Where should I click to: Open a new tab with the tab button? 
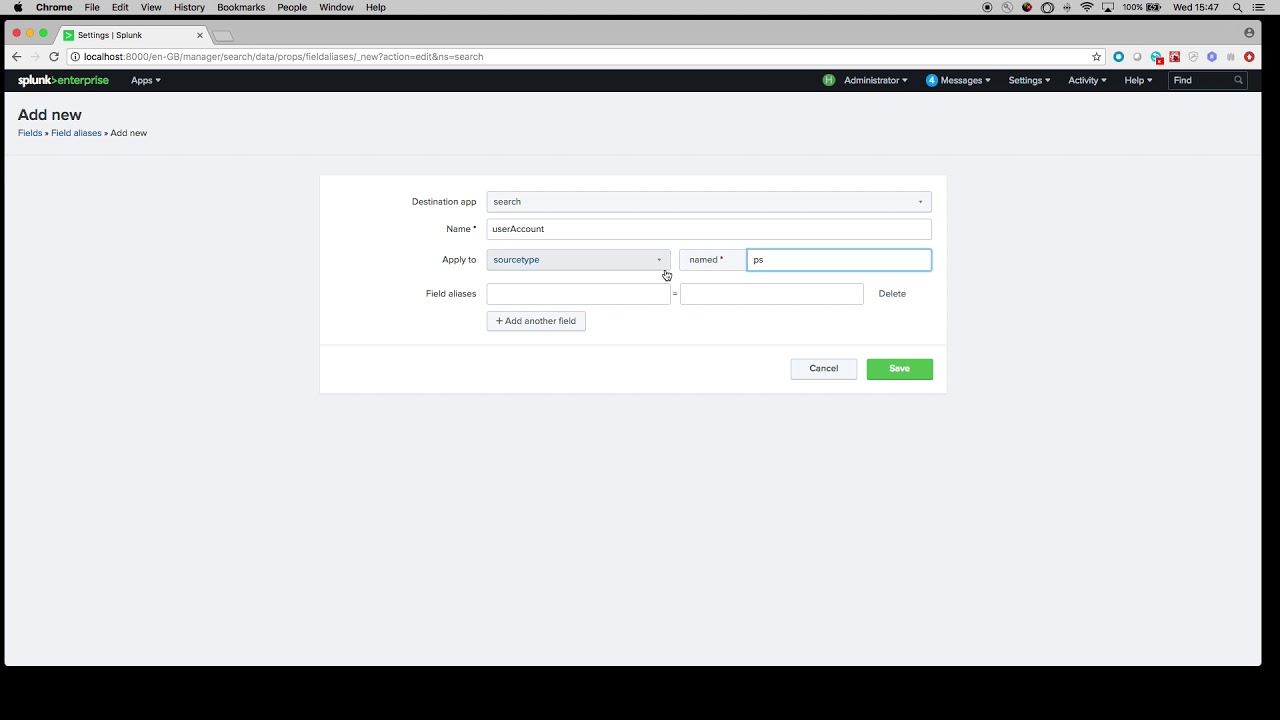click(x=223, y=36)
